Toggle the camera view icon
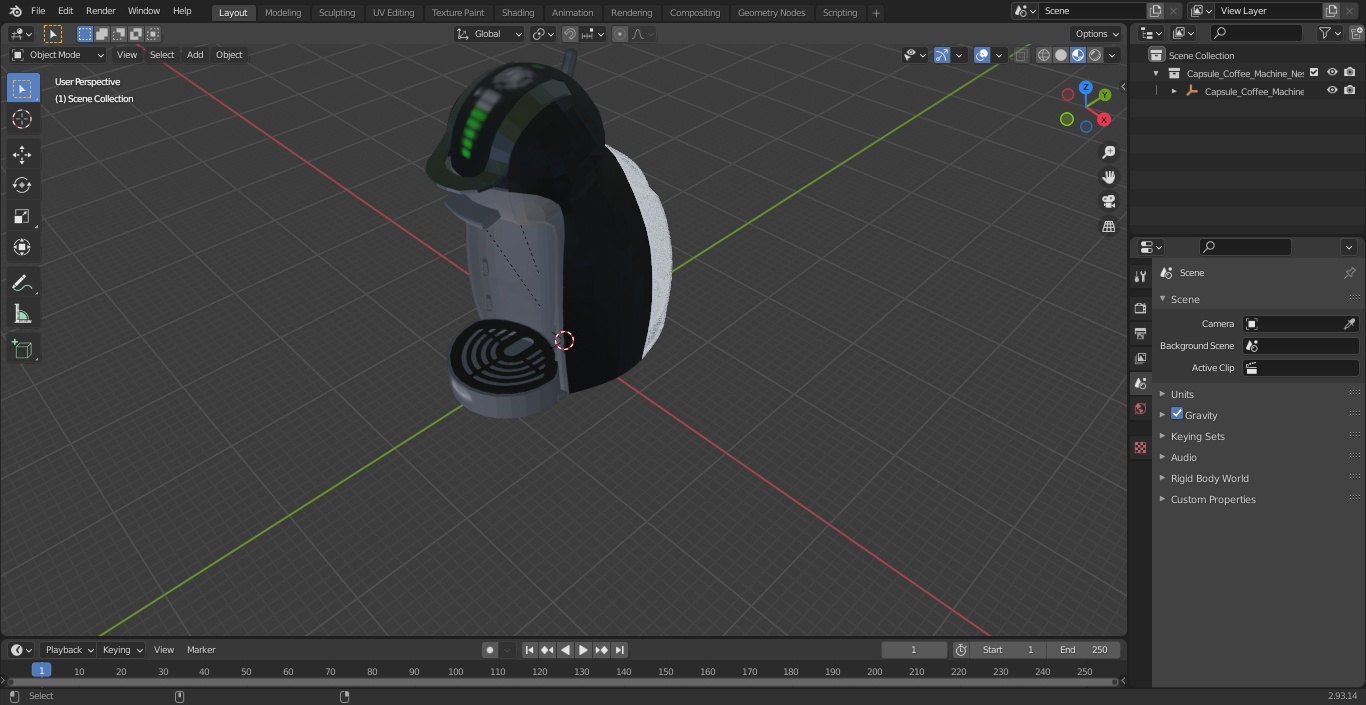This screenshot has height=705, width=1366. [x=1108, y=202]
